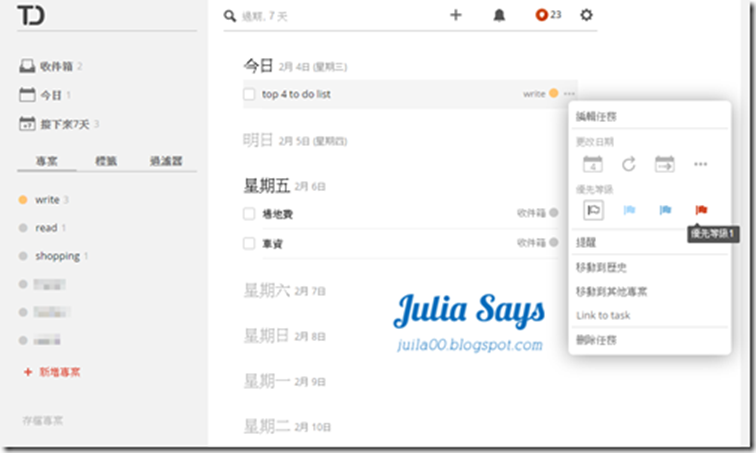Check off the 車資 task
Viewport: 756px width, 453px height.
pyautogui.click(x=249, y=243)
